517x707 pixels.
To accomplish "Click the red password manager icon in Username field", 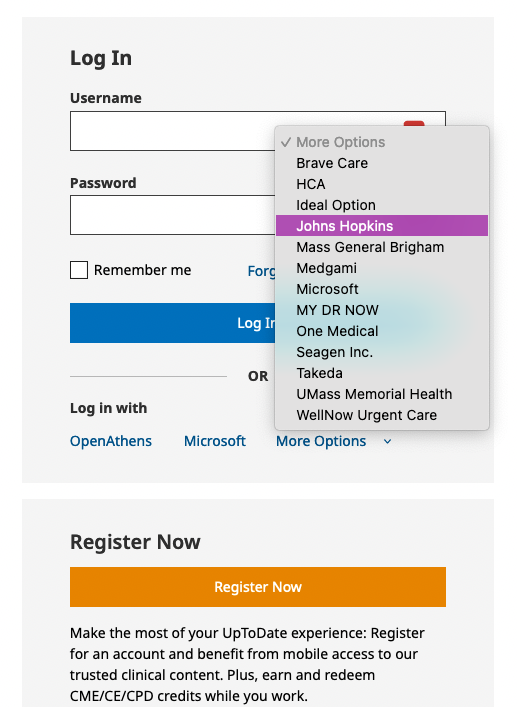I will pyautogui.click(x=414, y=124).
